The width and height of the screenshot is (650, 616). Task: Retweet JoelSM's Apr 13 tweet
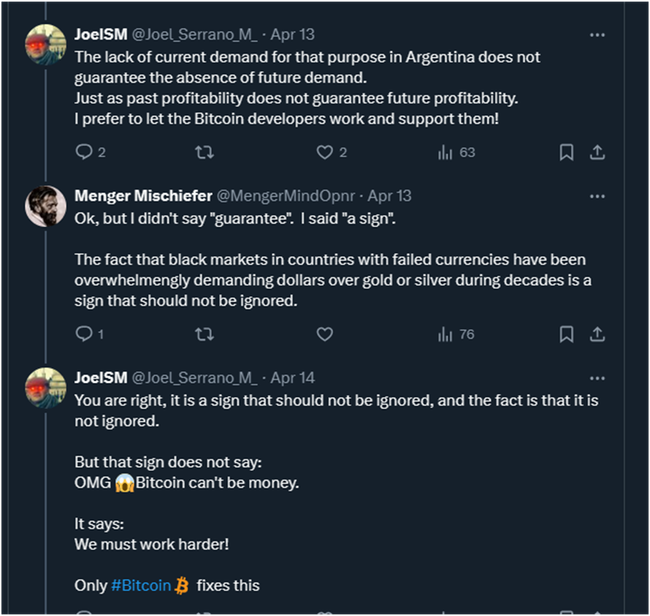pos(204,152)
